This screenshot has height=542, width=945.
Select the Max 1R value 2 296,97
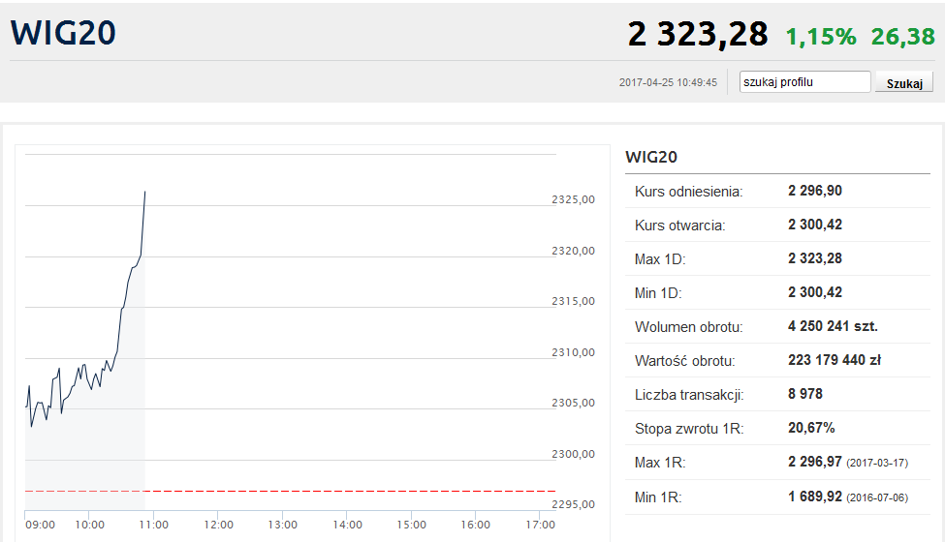[815, 461]
